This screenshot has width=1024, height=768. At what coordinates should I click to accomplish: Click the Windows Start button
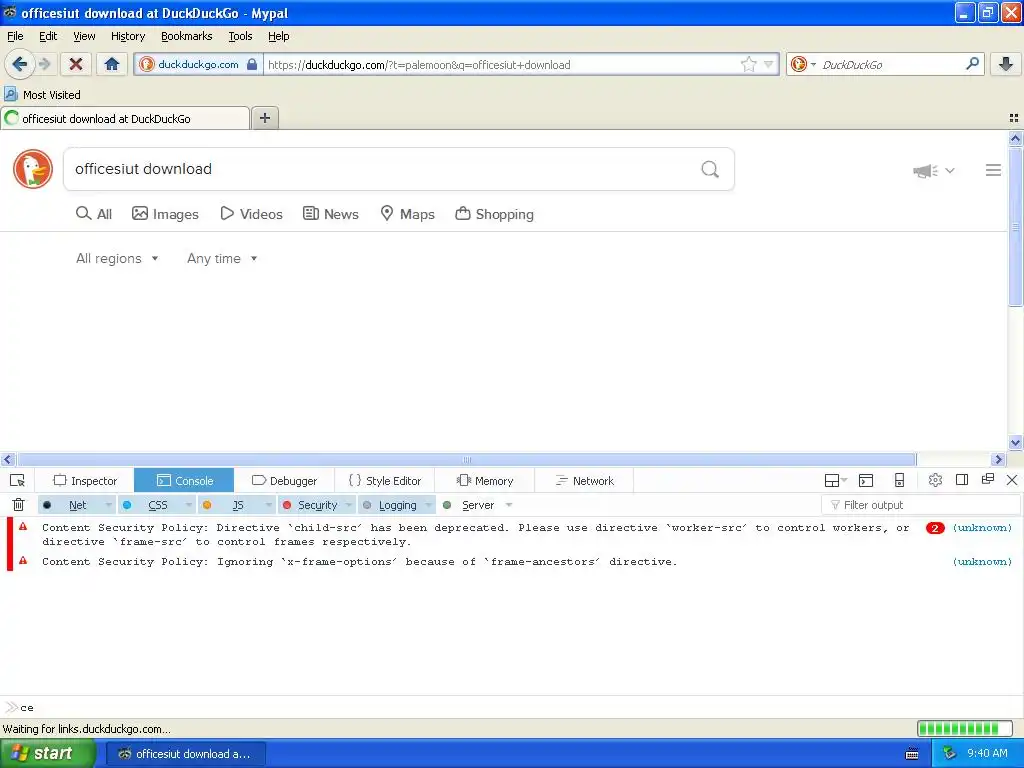(47, 754)
